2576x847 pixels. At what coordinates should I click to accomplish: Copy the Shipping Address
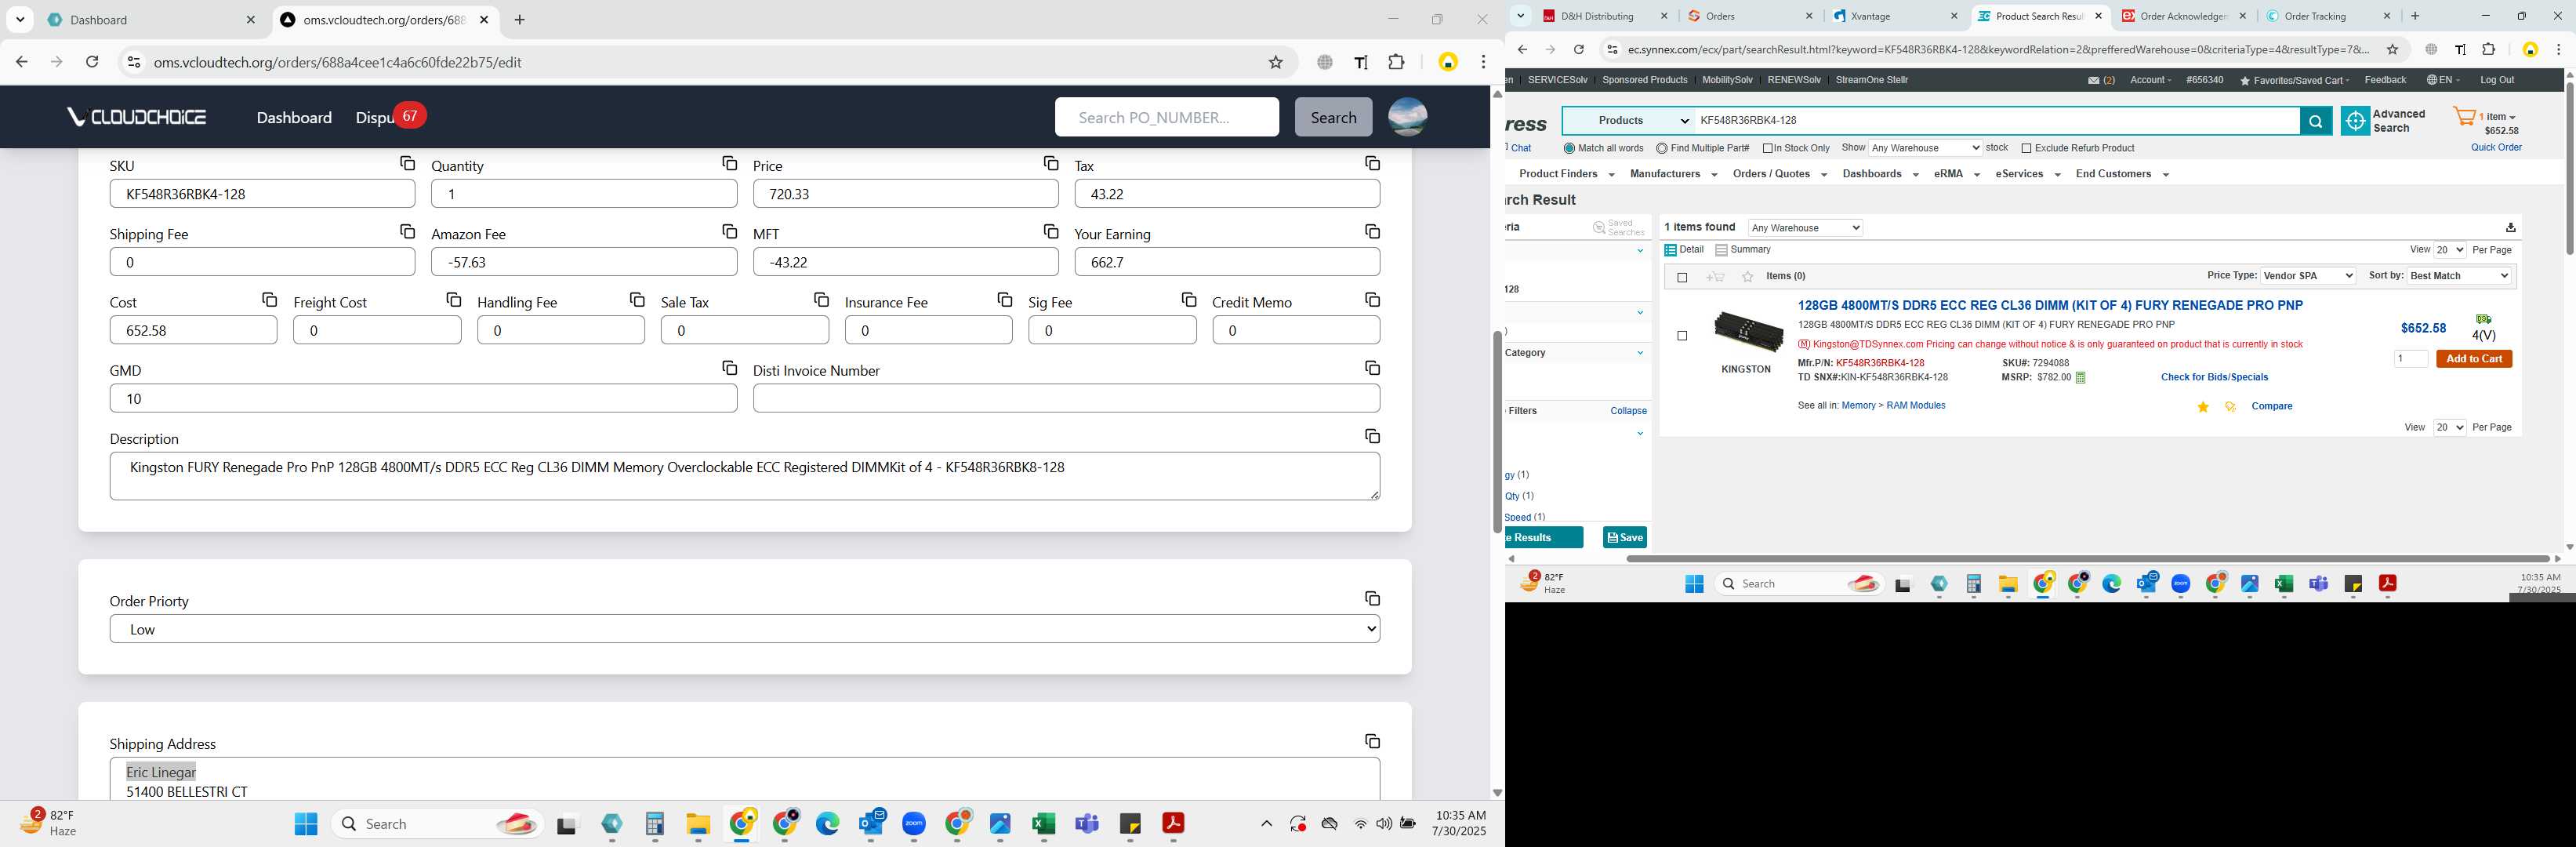click(x=1372, y=741)
